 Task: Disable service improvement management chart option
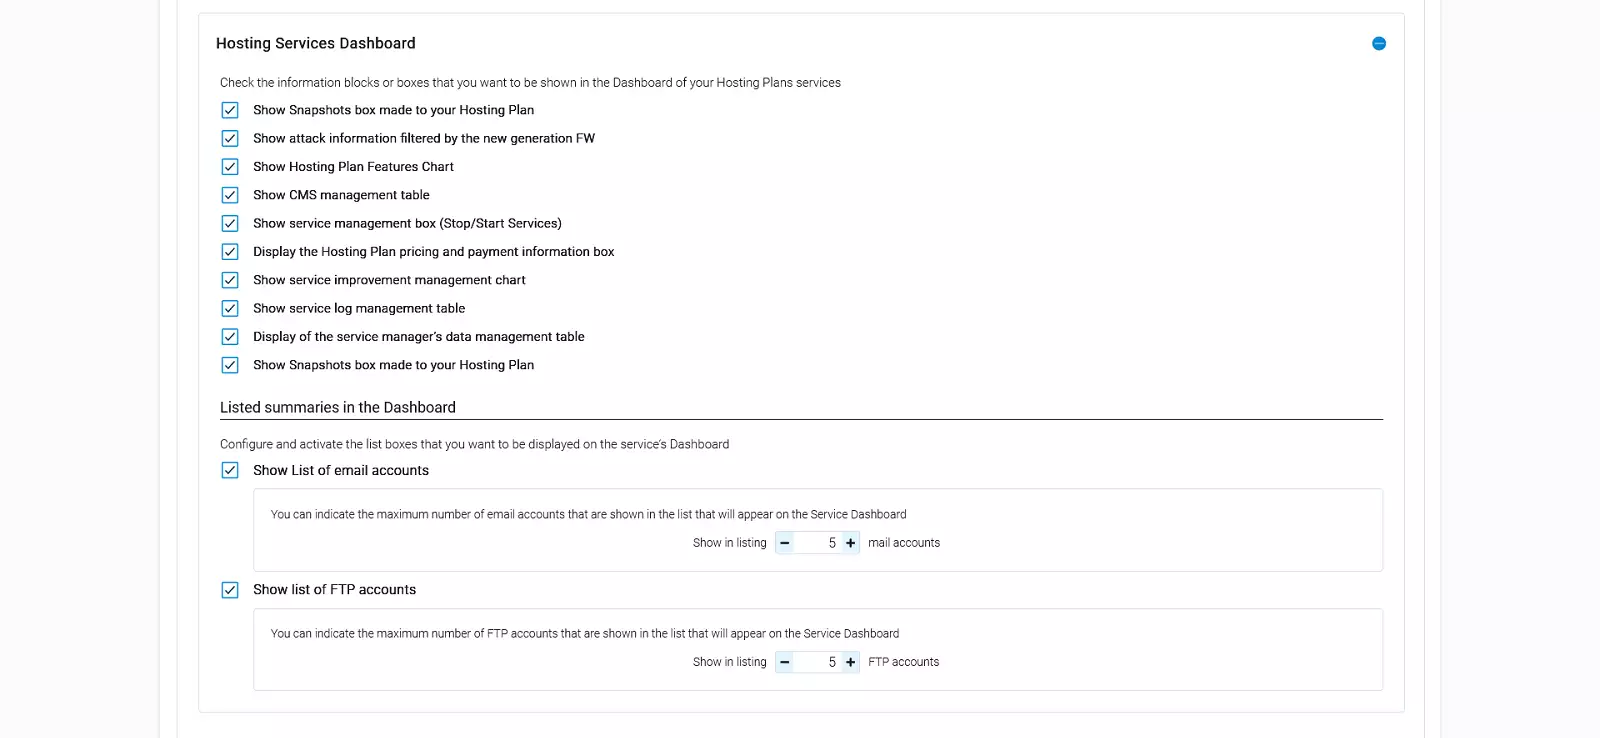click(230, 280)
